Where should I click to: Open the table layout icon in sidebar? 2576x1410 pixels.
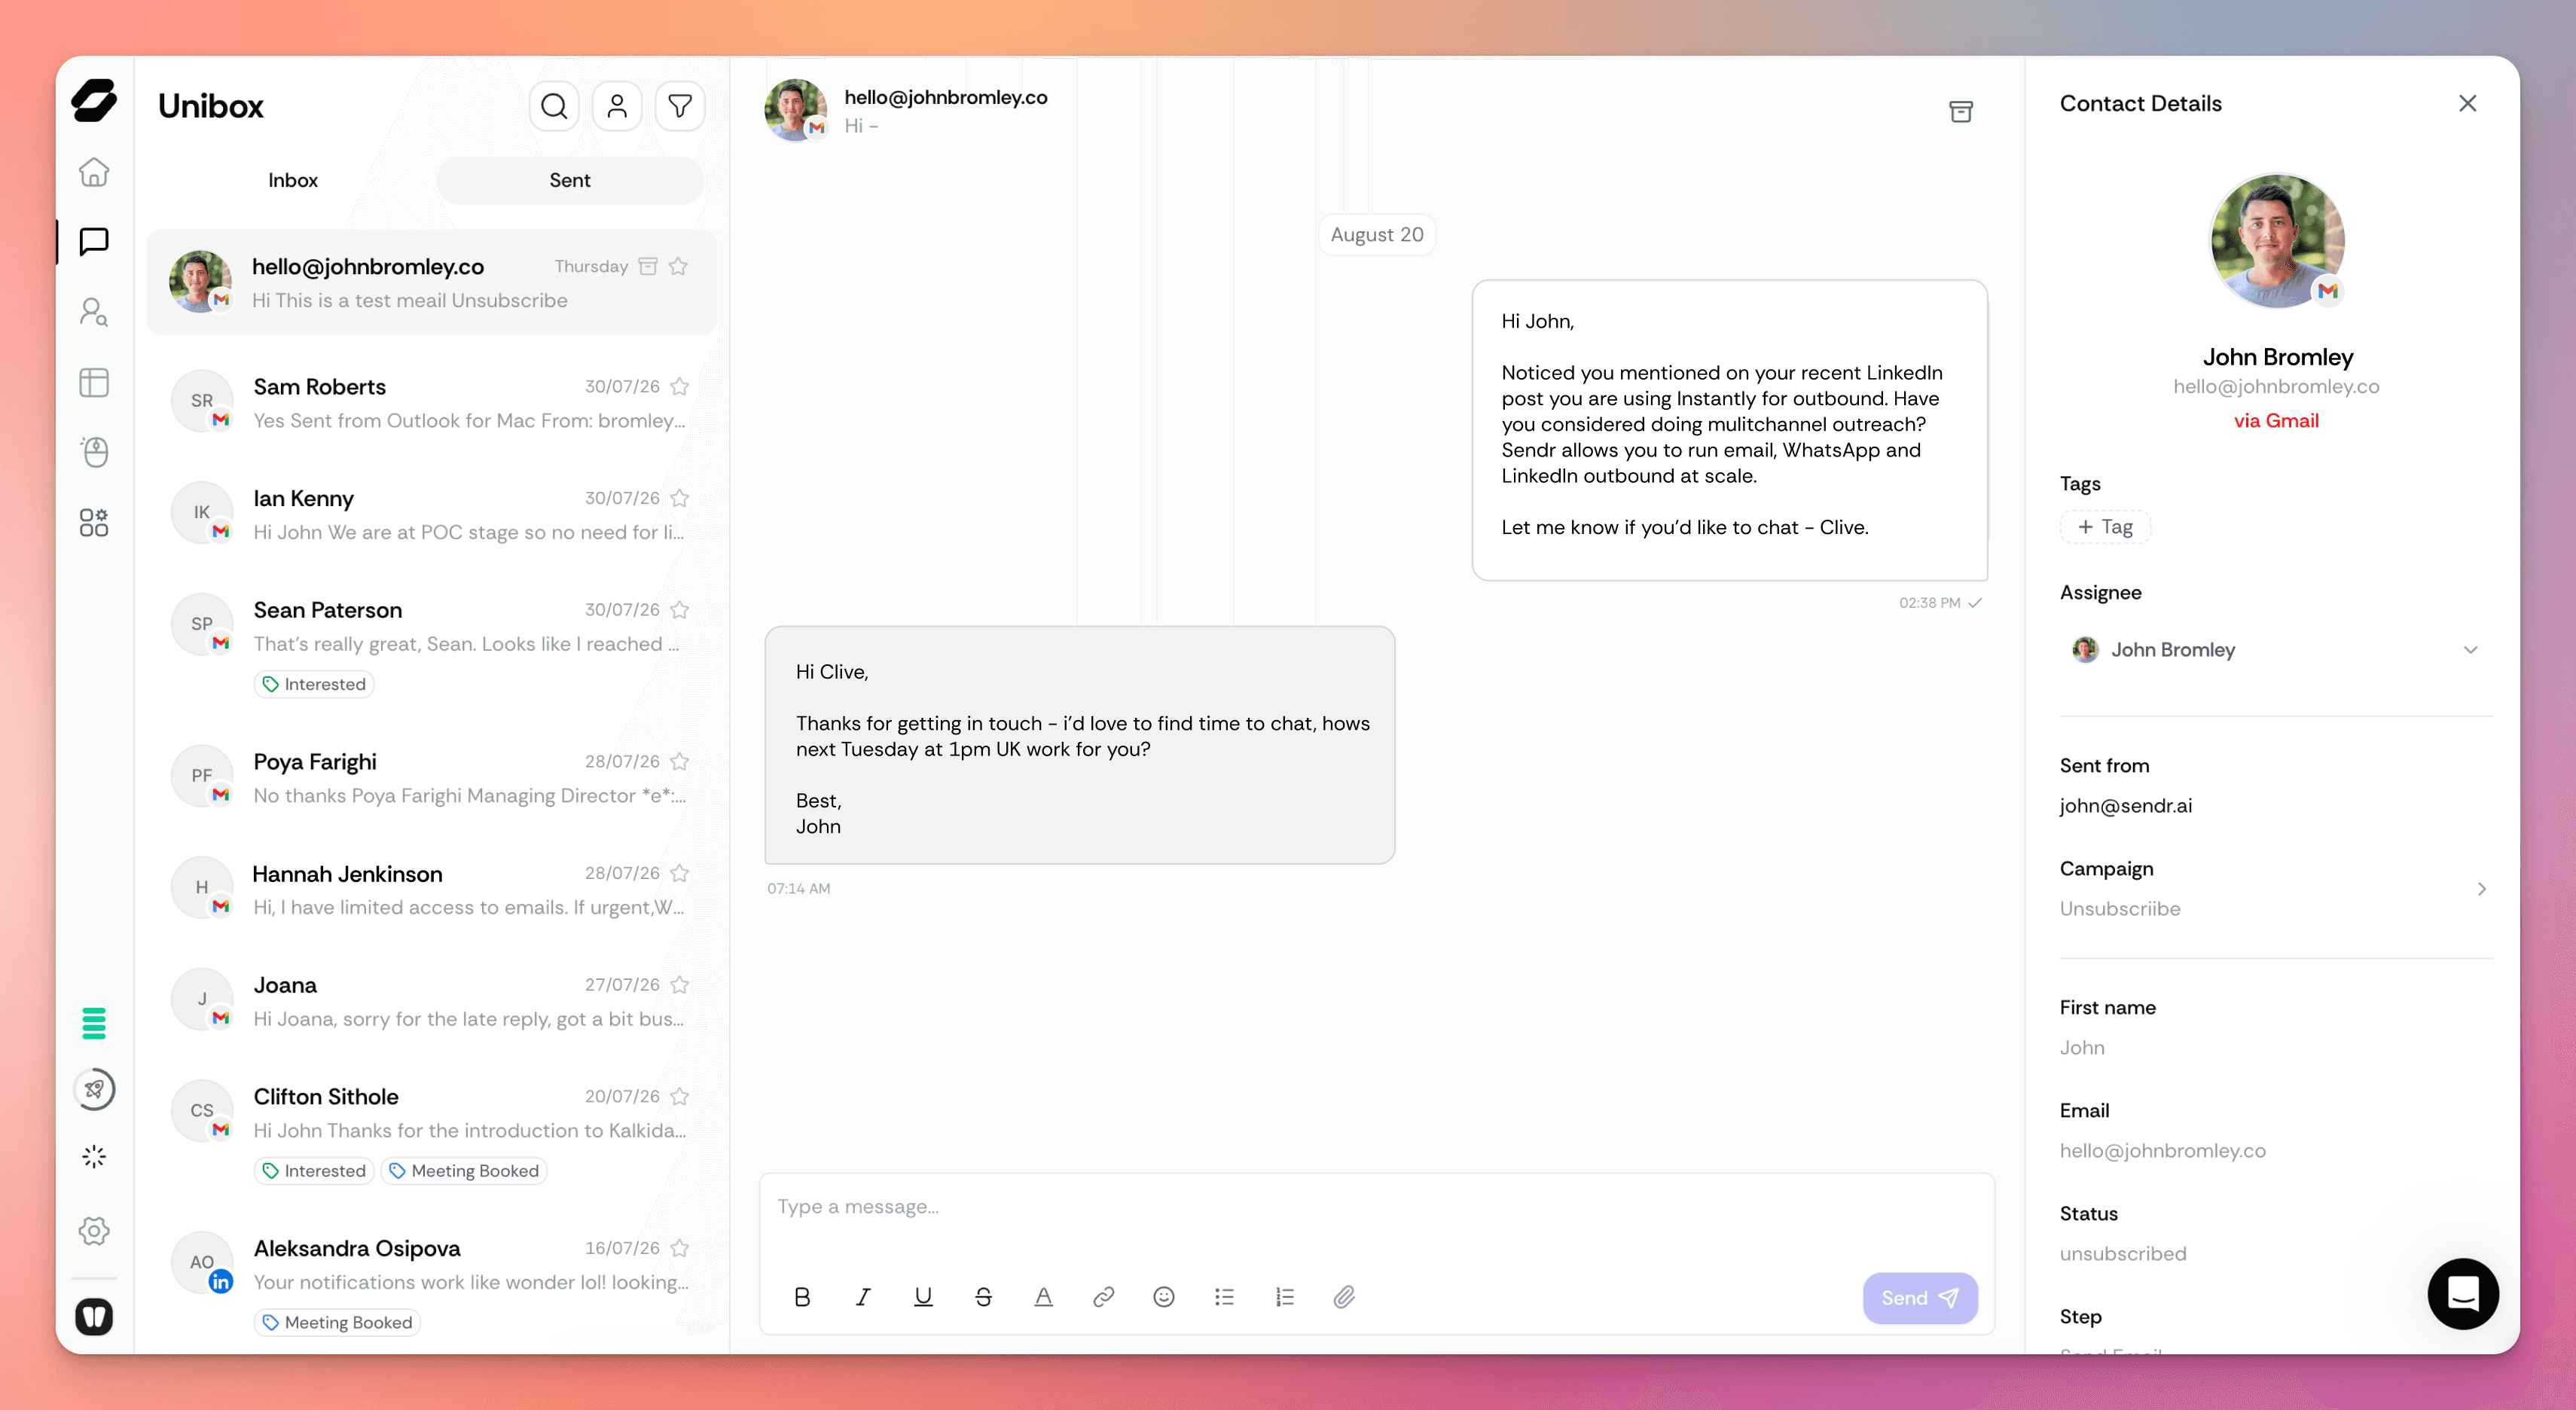(94, 382)
